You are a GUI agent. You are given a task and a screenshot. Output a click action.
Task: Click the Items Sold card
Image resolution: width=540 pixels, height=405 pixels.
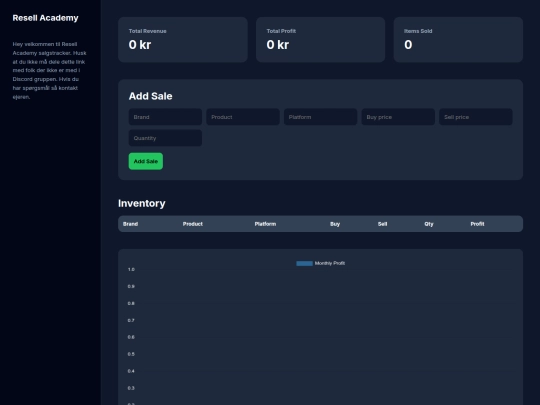pyautogui.click(x=458, y=40)
